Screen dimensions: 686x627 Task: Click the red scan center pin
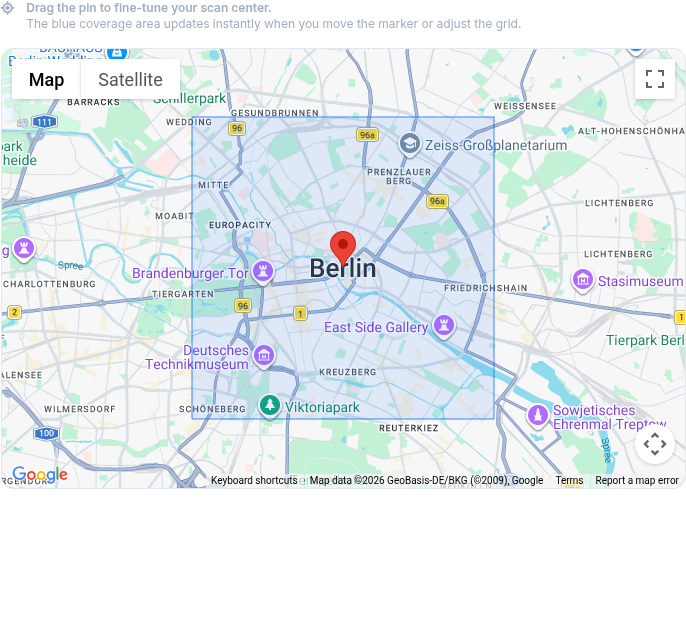(343, 248)
